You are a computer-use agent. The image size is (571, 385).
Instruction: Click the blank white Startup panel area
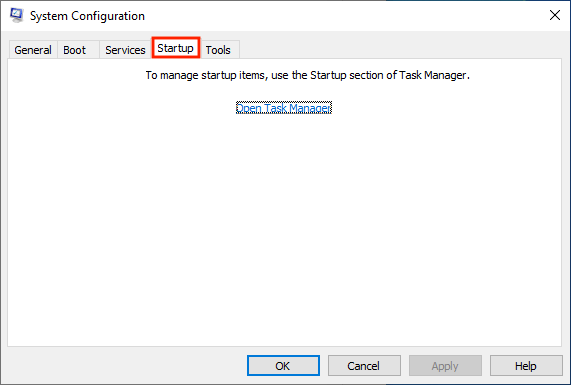point(284,226)
